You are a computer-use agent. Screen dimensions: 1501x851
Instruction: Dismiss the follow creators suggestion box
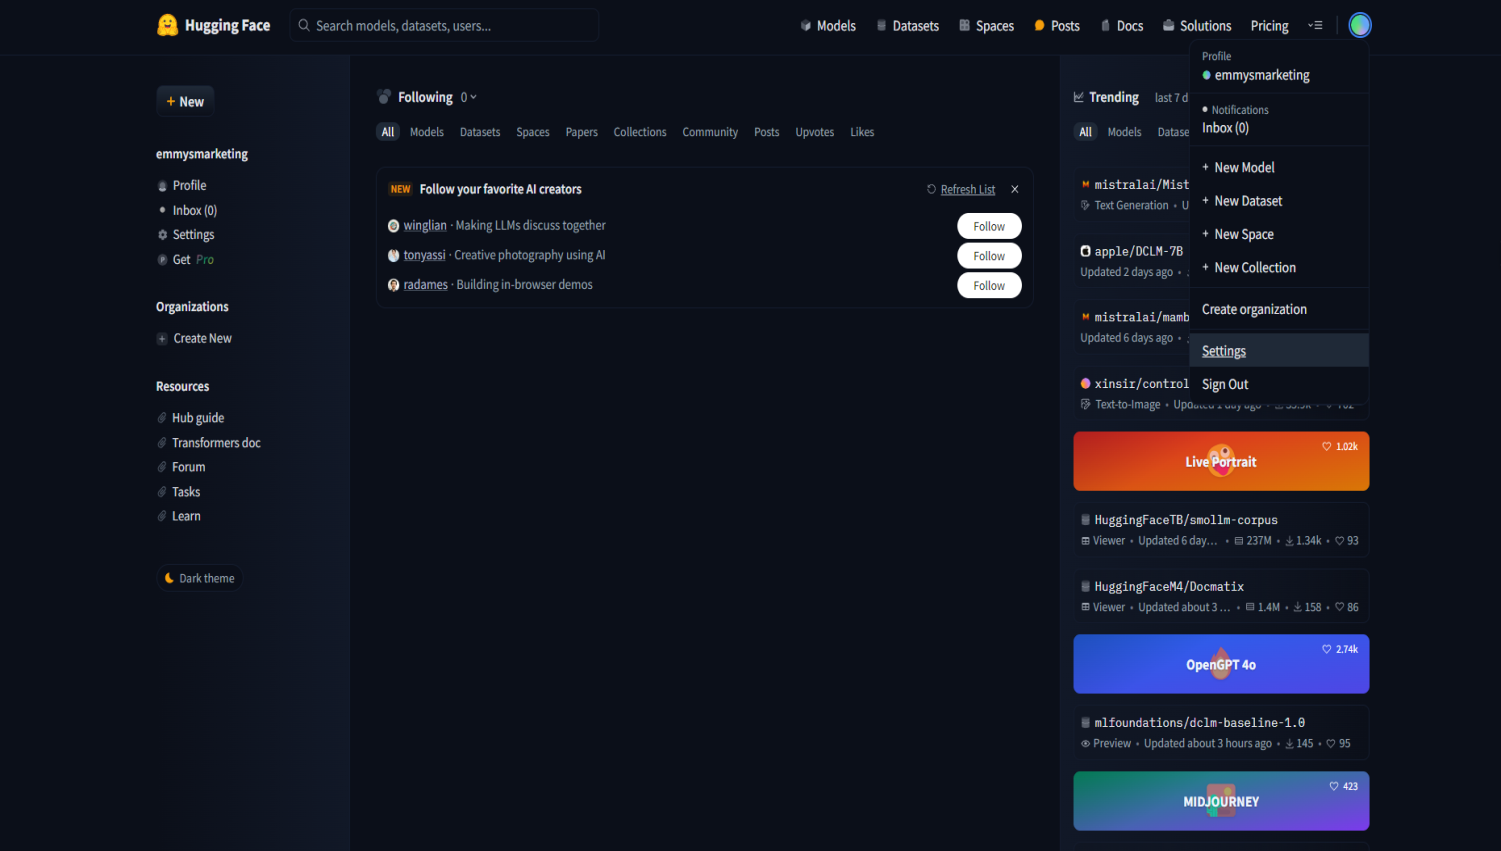point(1015,189)
